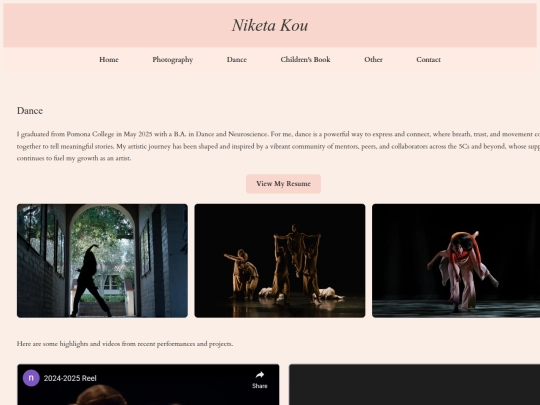The height and width of the screenshot is (405, 540).
Task: Open the Contact page
Action: [x=428, y=60]
